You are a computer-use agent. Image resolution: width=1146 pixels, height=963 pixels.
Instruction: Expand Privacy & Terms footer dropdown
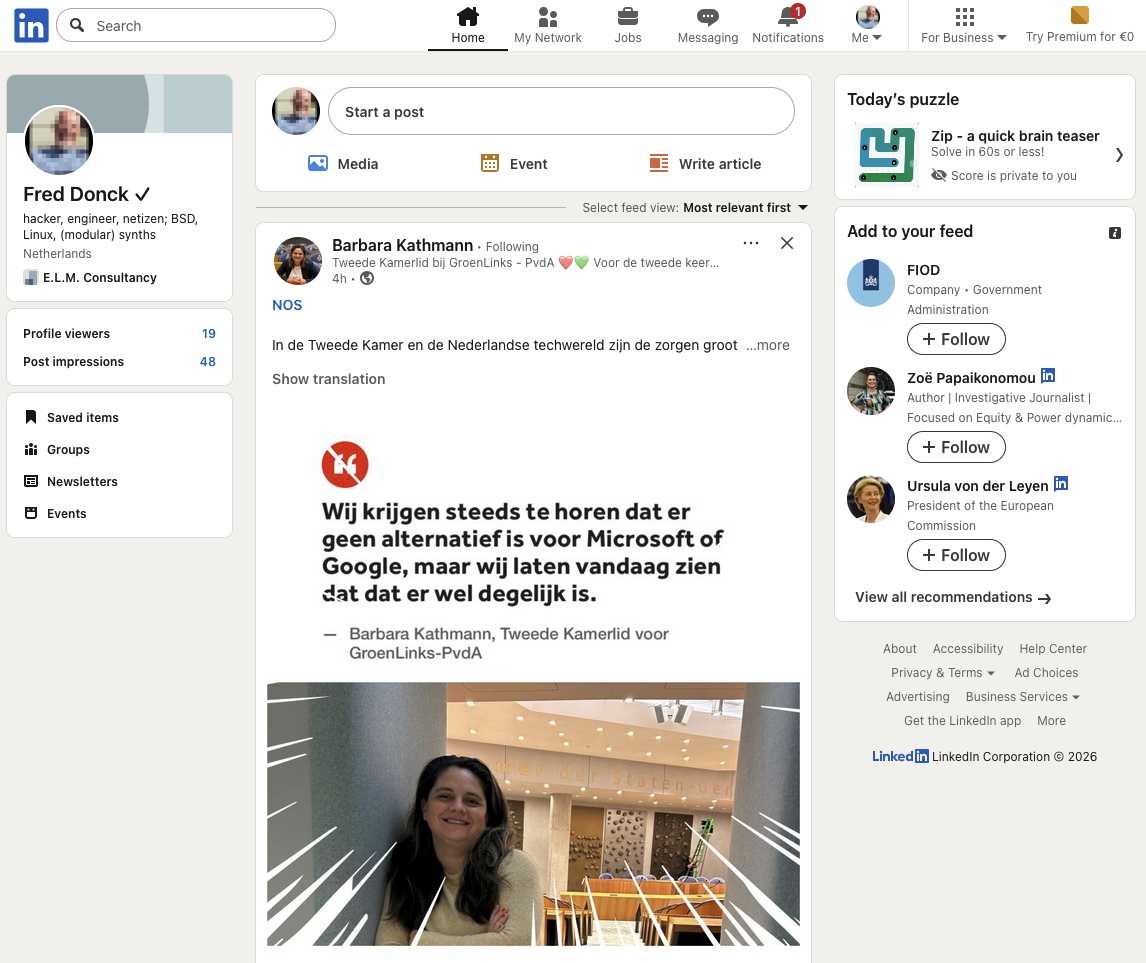point(942,673)
